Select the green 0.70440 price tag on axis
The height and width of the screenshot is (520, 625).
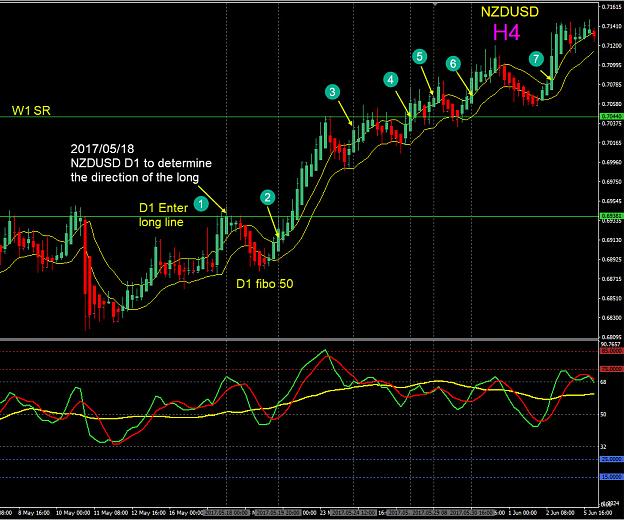tap(611, 116)
